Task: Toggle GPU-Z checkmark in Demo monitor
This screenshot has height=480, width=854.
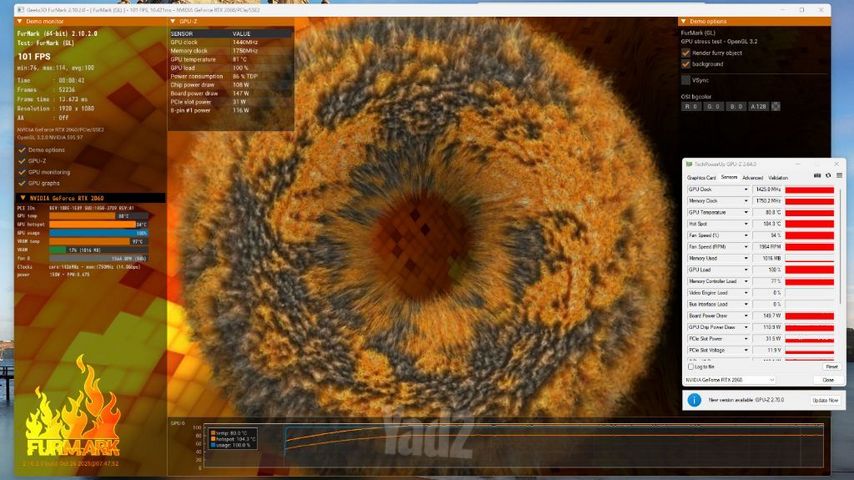Action: 22,161
